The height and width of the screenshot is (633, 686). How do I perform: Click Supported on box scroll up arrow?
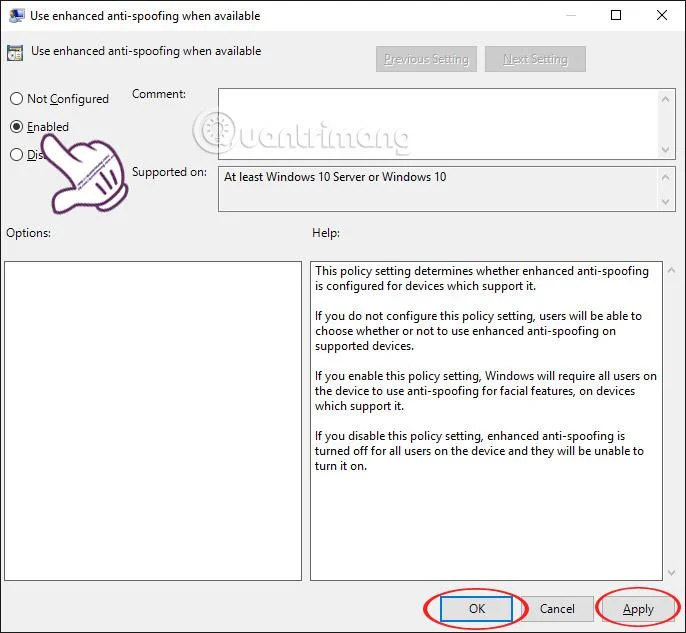[665, 177]
